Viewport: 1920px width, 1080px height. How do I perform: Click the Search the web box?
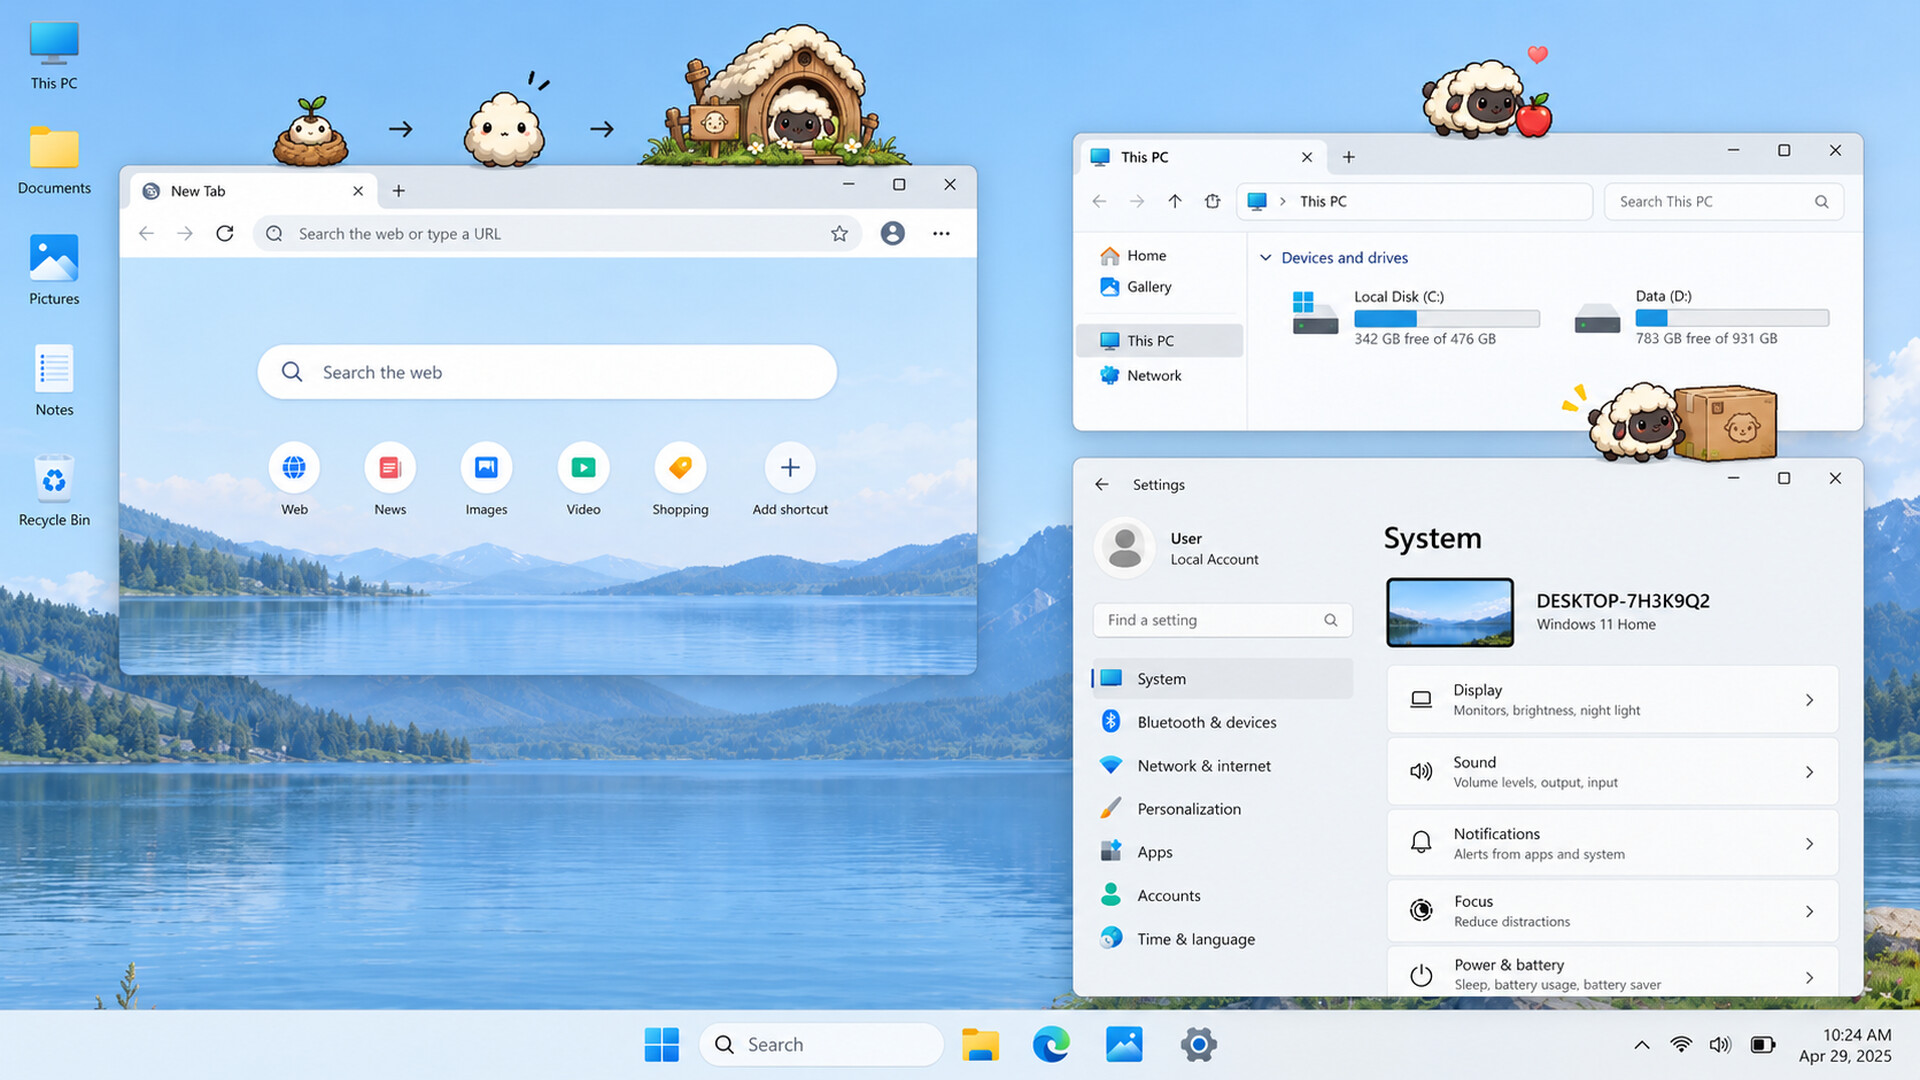[x=547, y=372]
